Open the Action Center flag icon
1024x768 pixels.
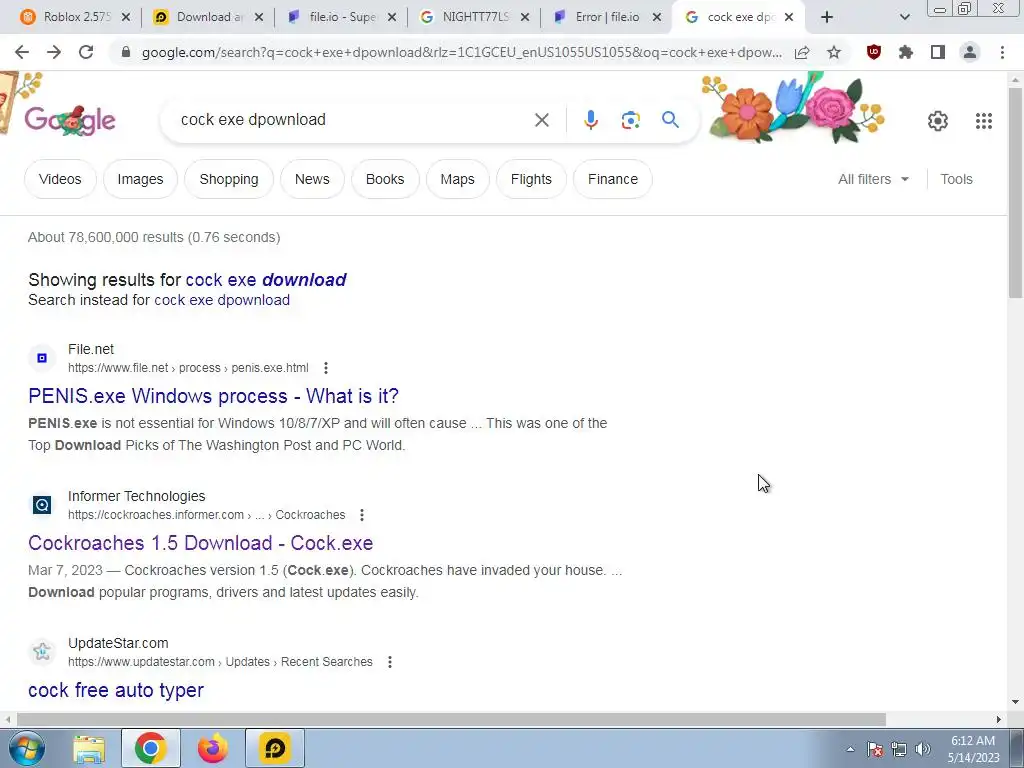pyautogui.click(x=875, y=750)
